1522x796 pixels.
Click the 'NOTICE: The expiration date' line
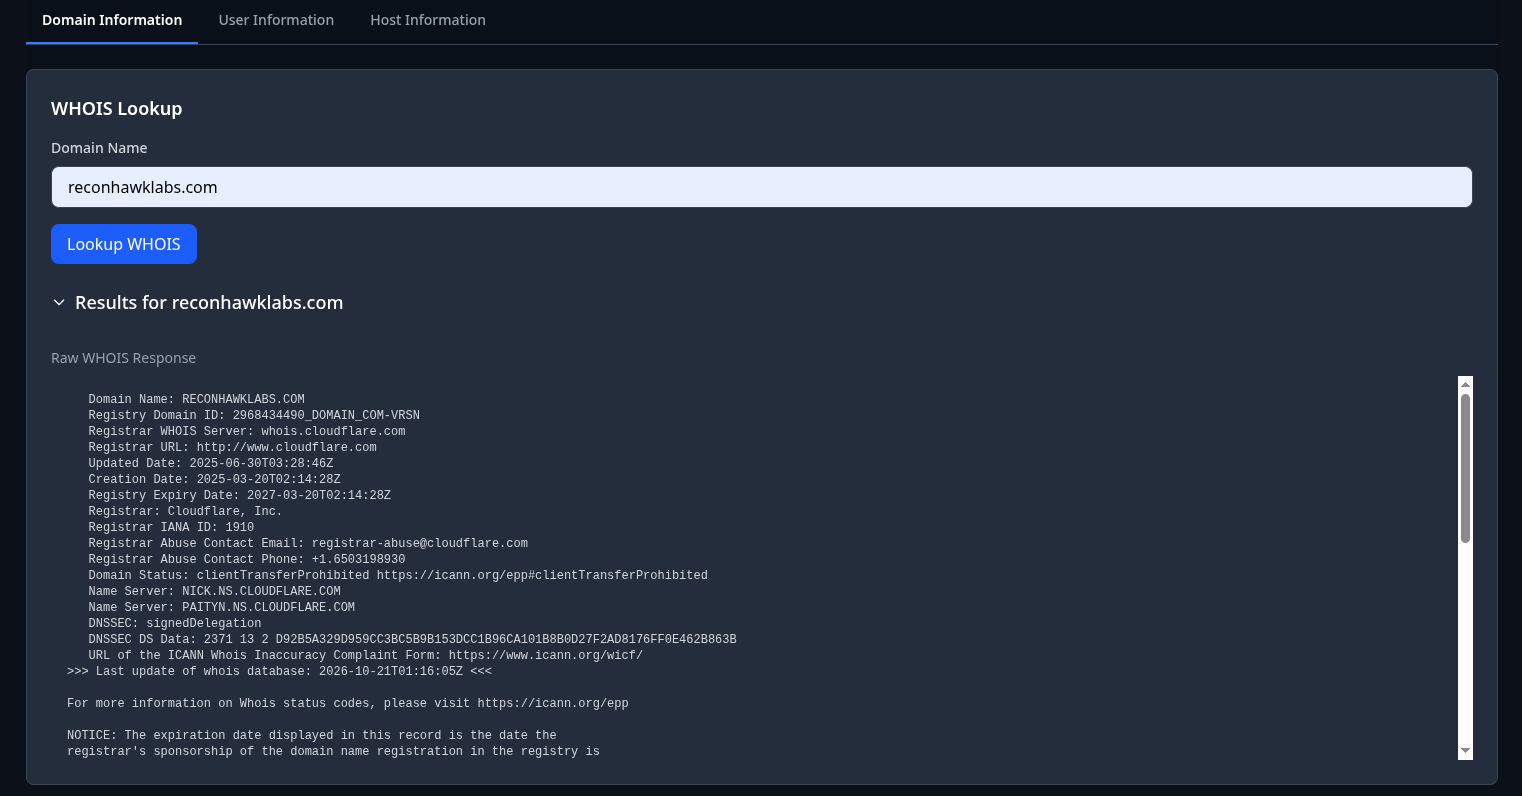(312, 735)
